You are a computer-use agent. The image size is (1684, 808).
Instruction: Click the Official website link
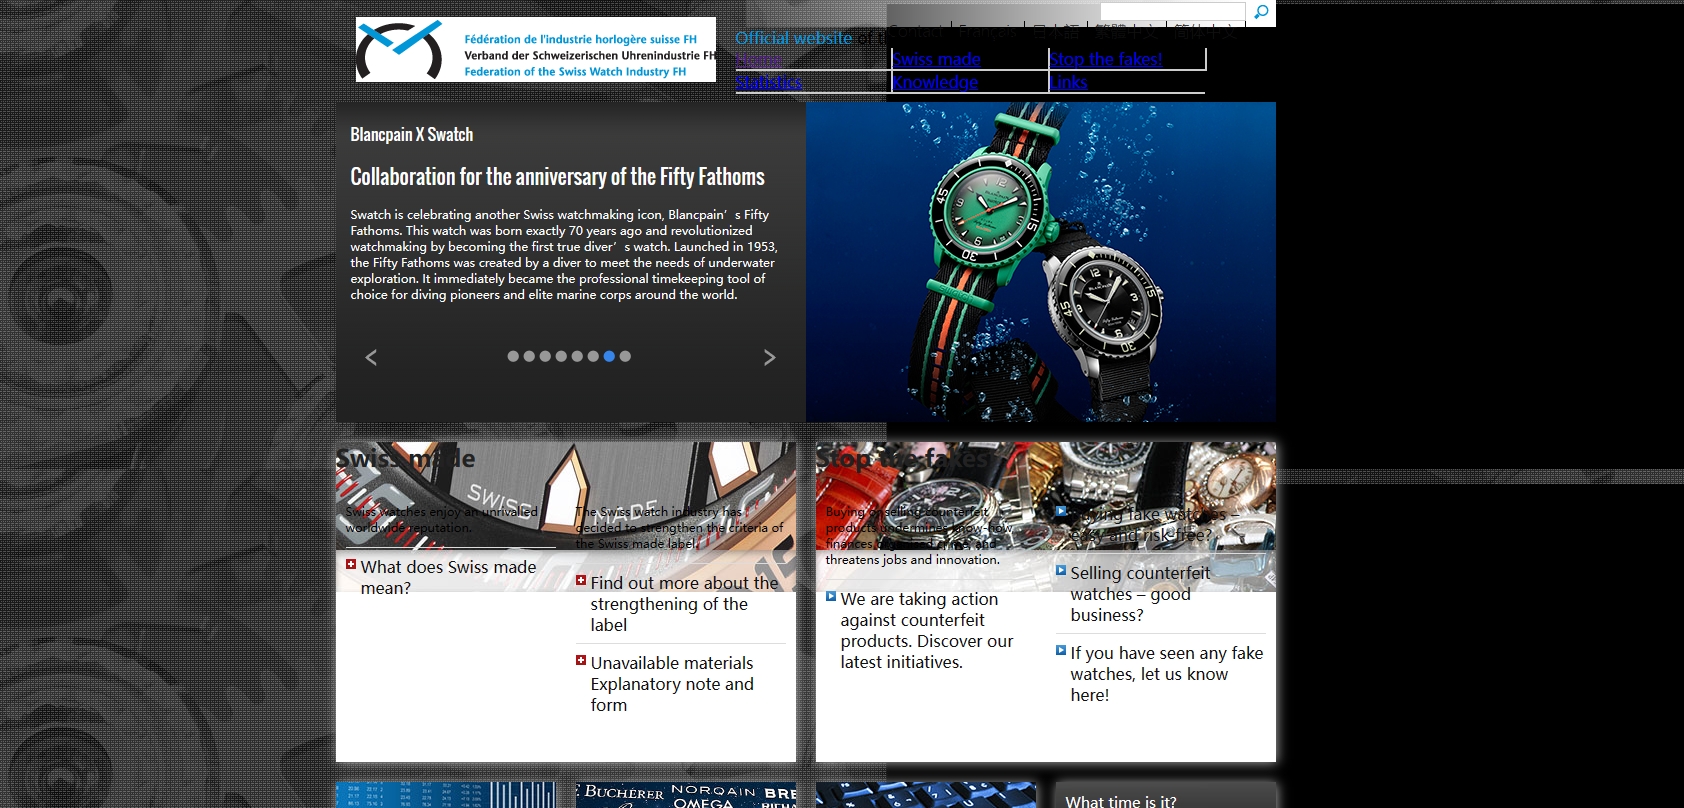794,38
